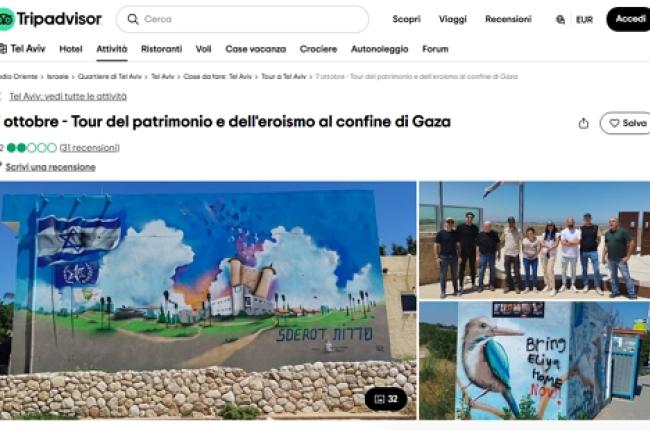650x430 pixels.
Task: Click the green rating bubbles
Action: point(32,148)
